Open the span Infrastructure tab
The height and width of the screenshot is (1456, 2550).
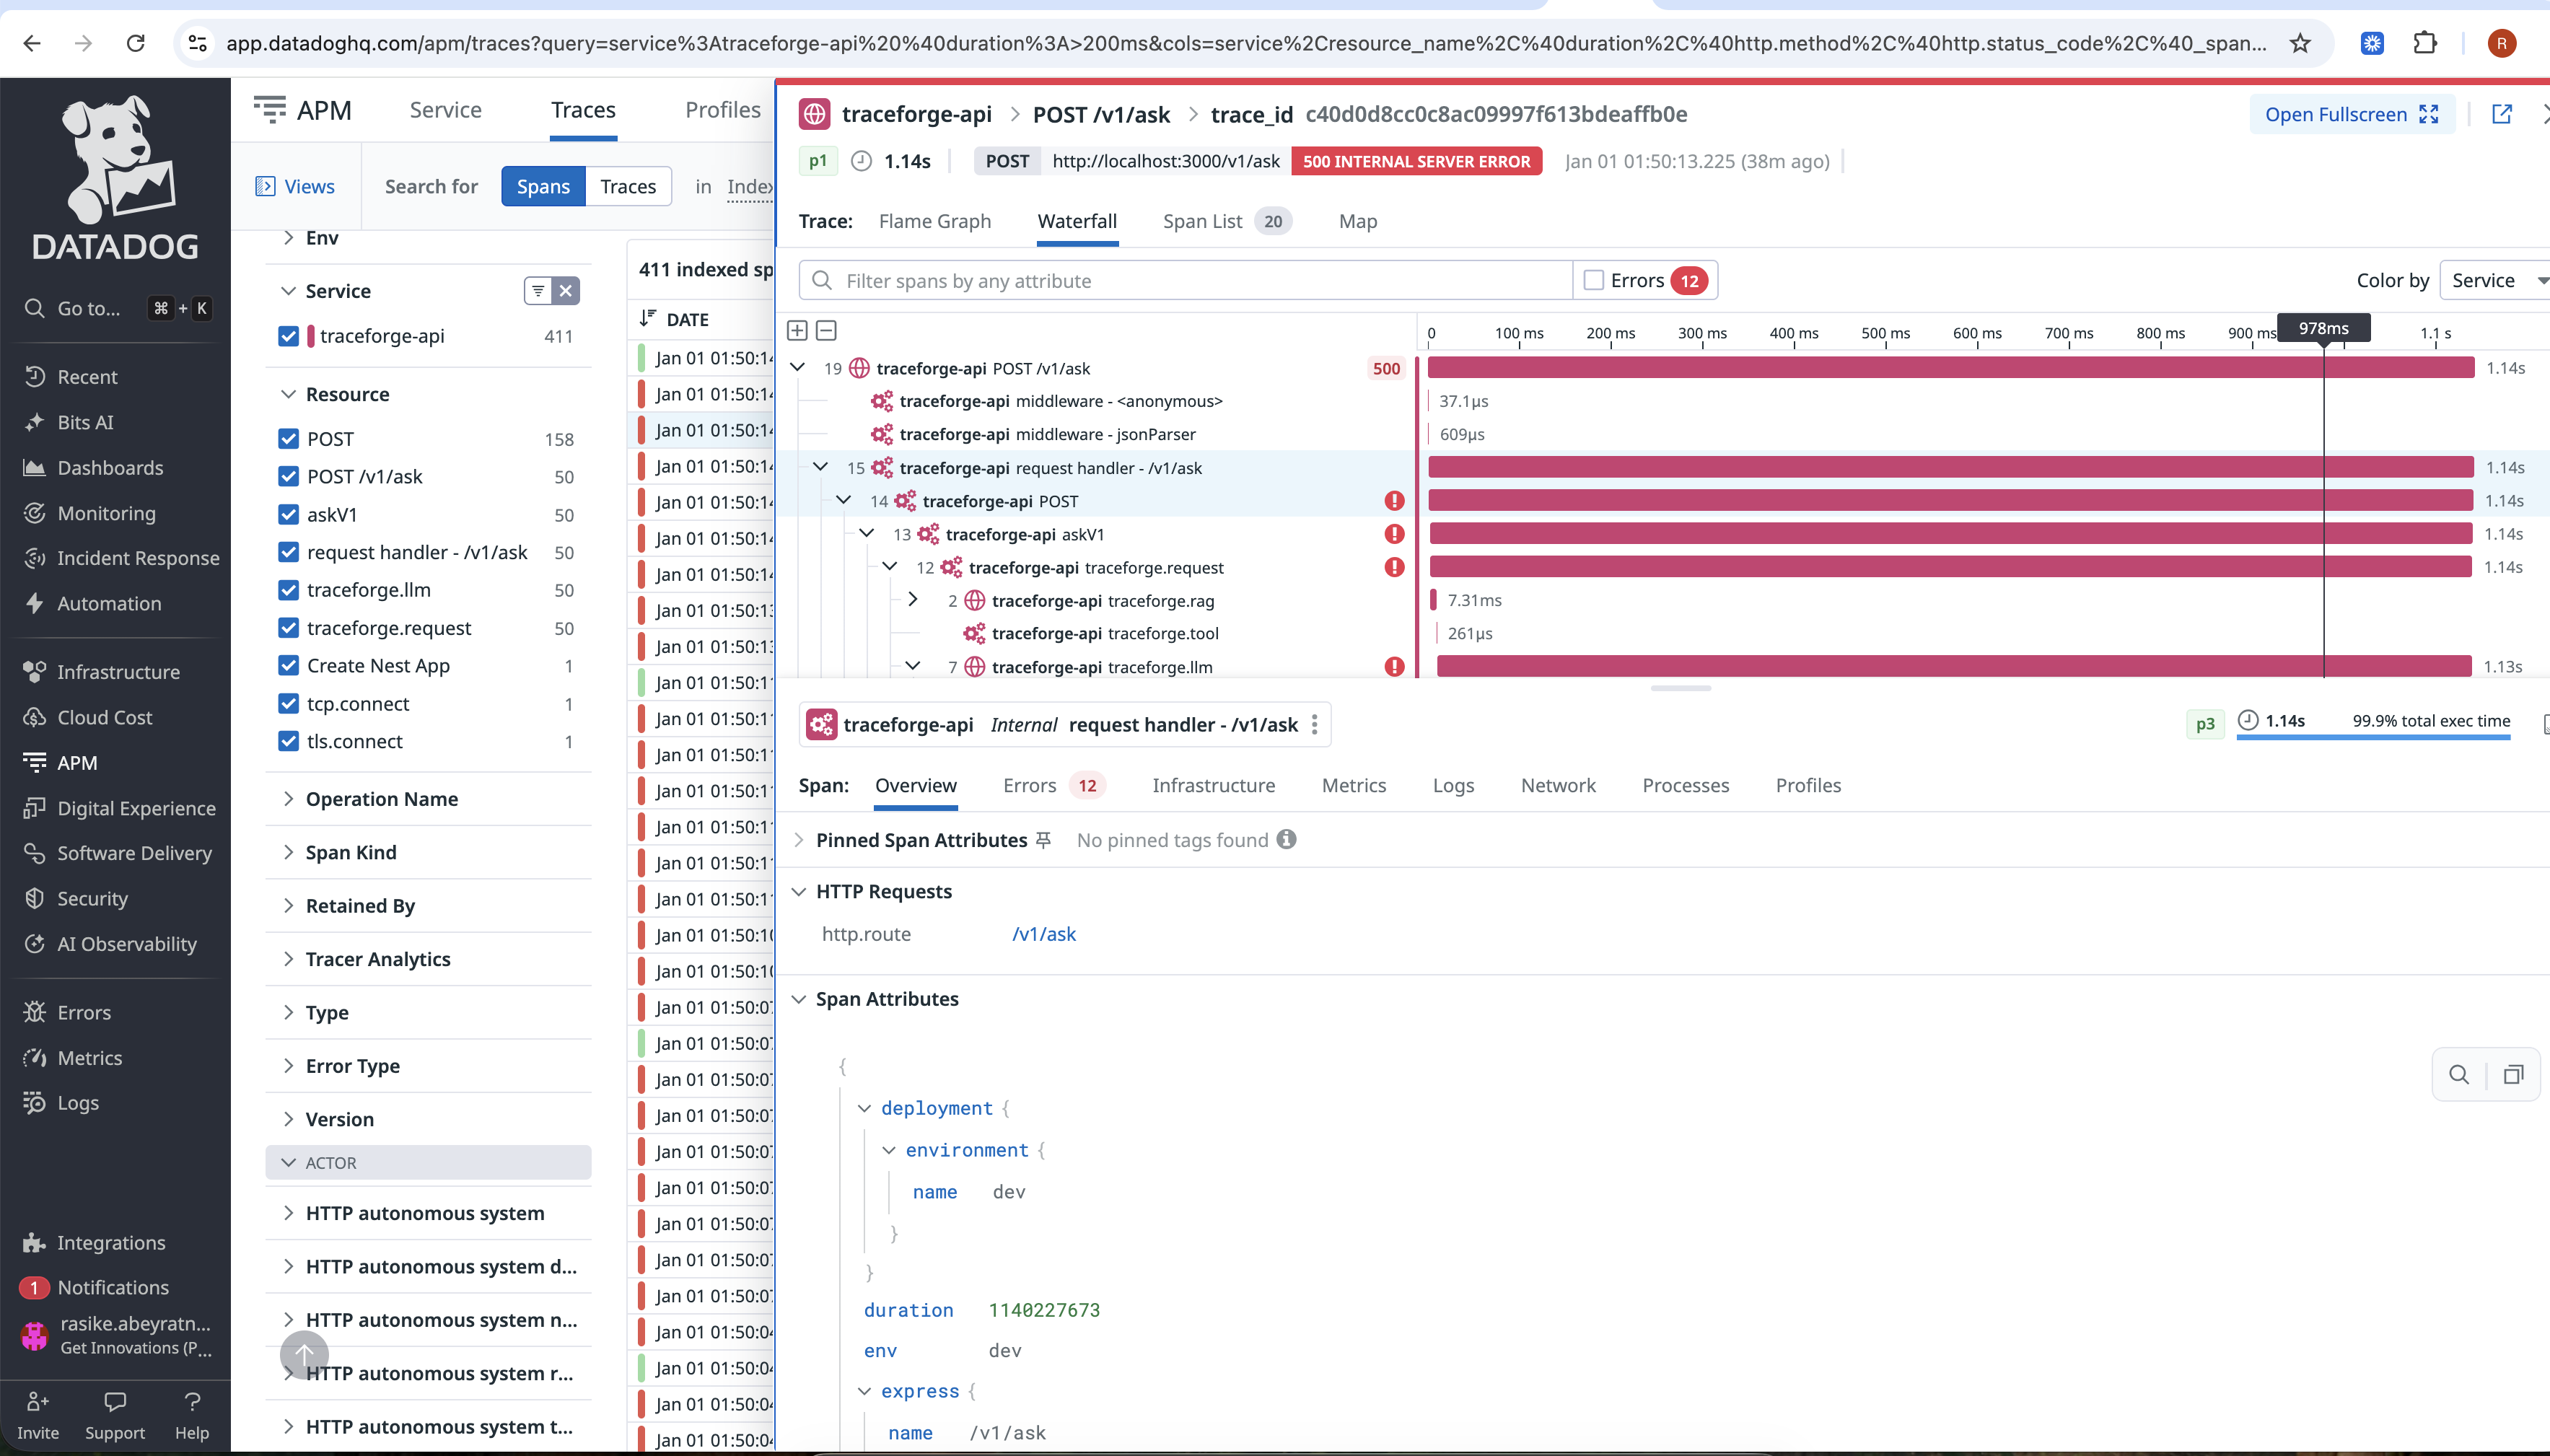[1213, 785]
